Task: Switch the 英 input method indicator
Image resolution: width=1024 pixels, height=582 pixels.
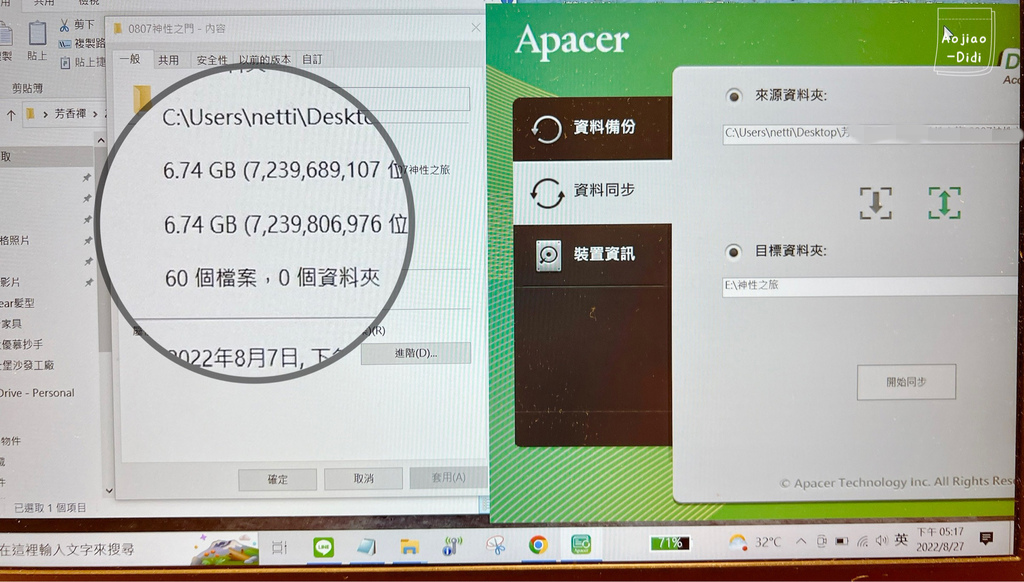Action: click(x=901, y=540)
